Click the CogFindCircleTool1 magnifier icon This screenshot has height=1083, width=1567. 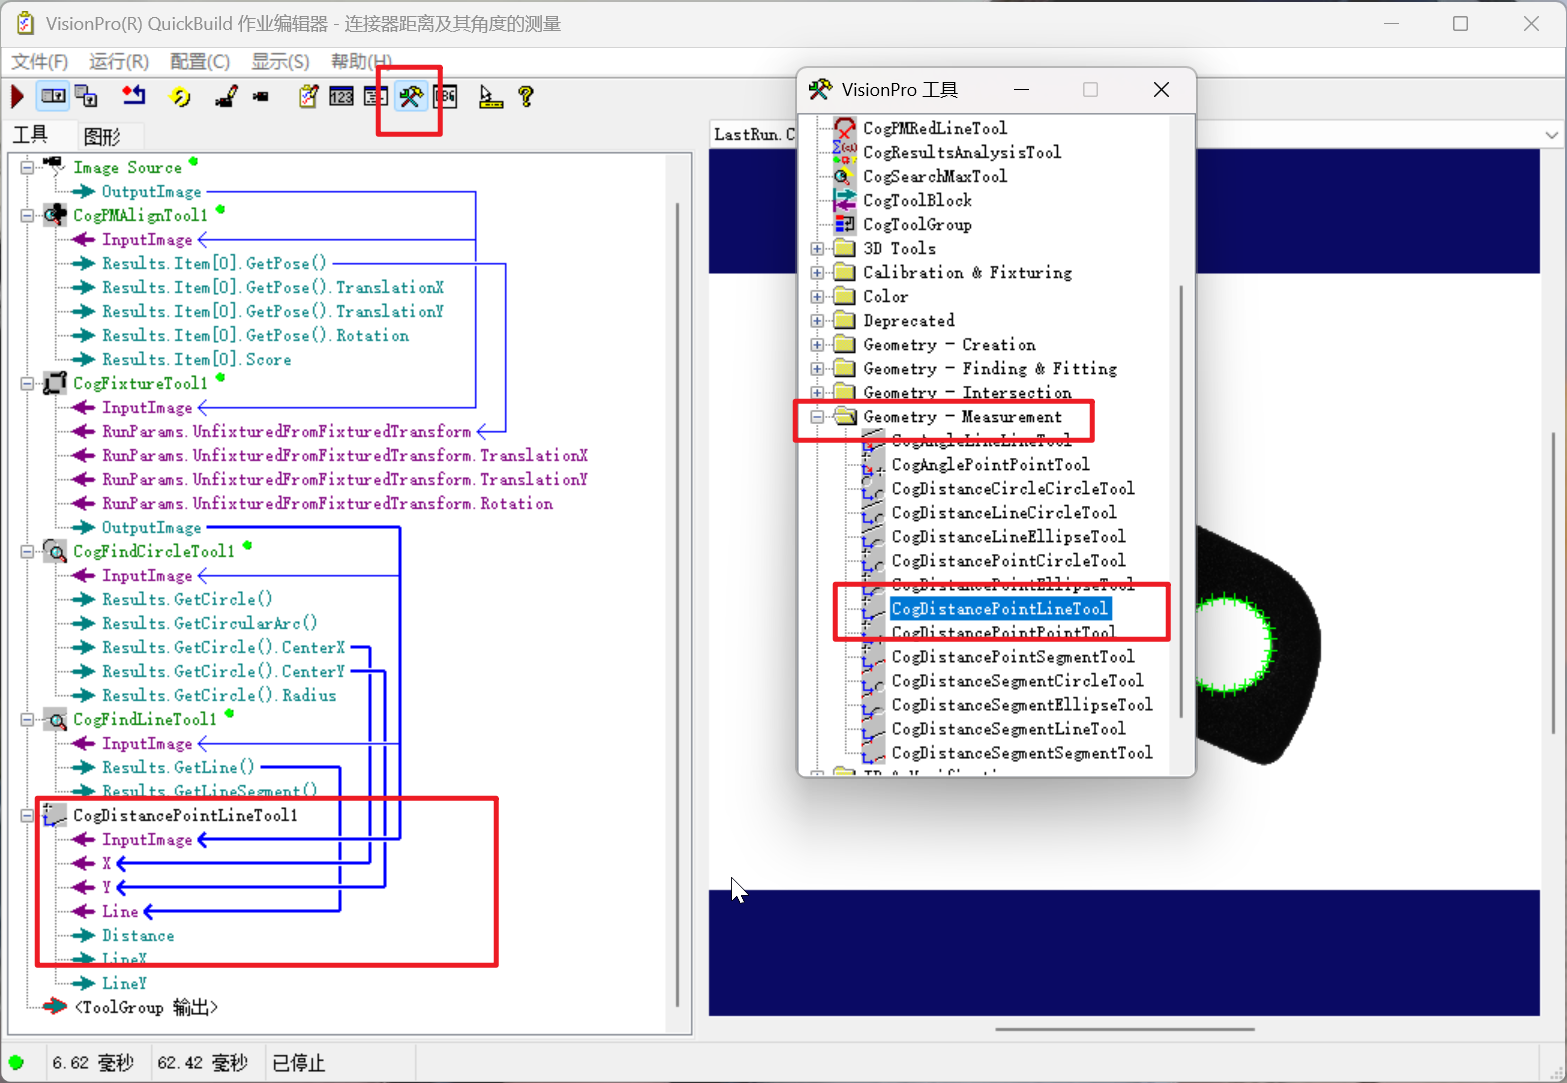click(x=55, y=551)
